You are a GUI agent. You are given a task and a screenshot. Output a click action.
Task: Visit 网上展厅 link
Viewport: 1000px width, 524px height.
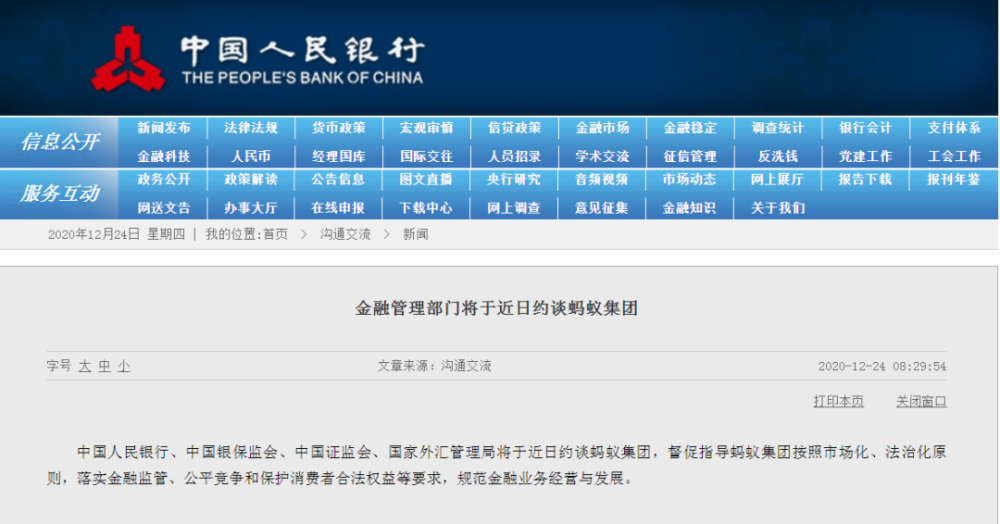coord(778,180)
